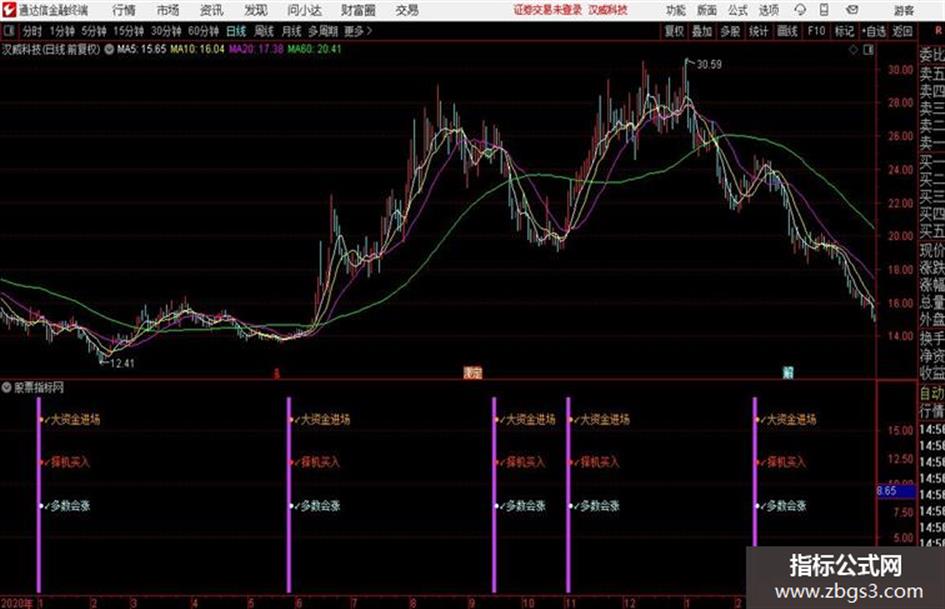Add the stock via the +自选 button

point(873,31)
